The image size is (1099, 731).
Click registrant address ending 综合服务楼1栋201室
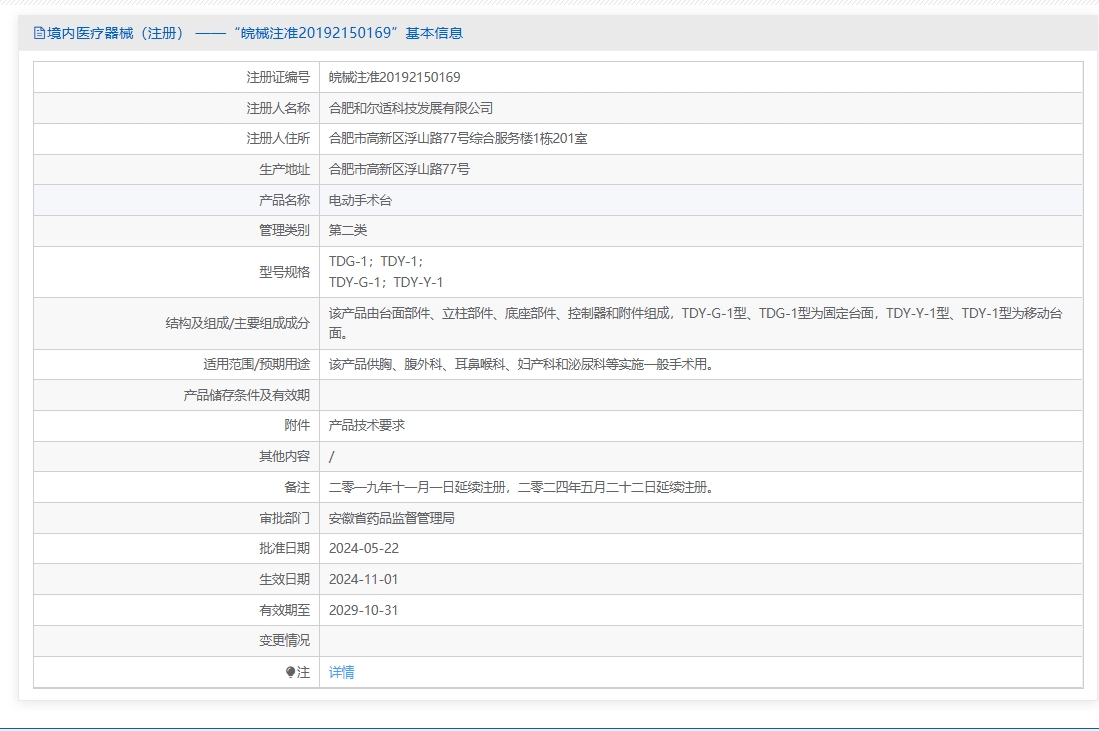click(458, 139)
